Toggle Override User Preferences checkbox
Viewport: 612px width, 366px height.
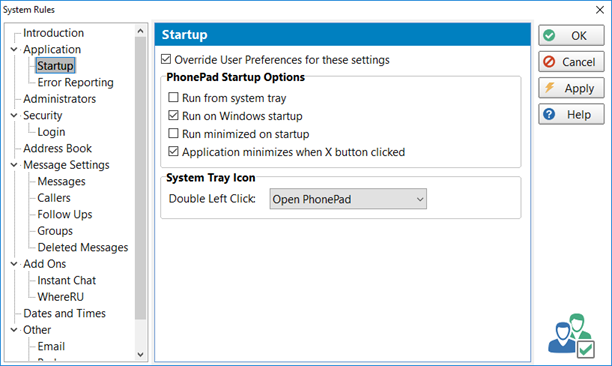[x=166, y=59]
